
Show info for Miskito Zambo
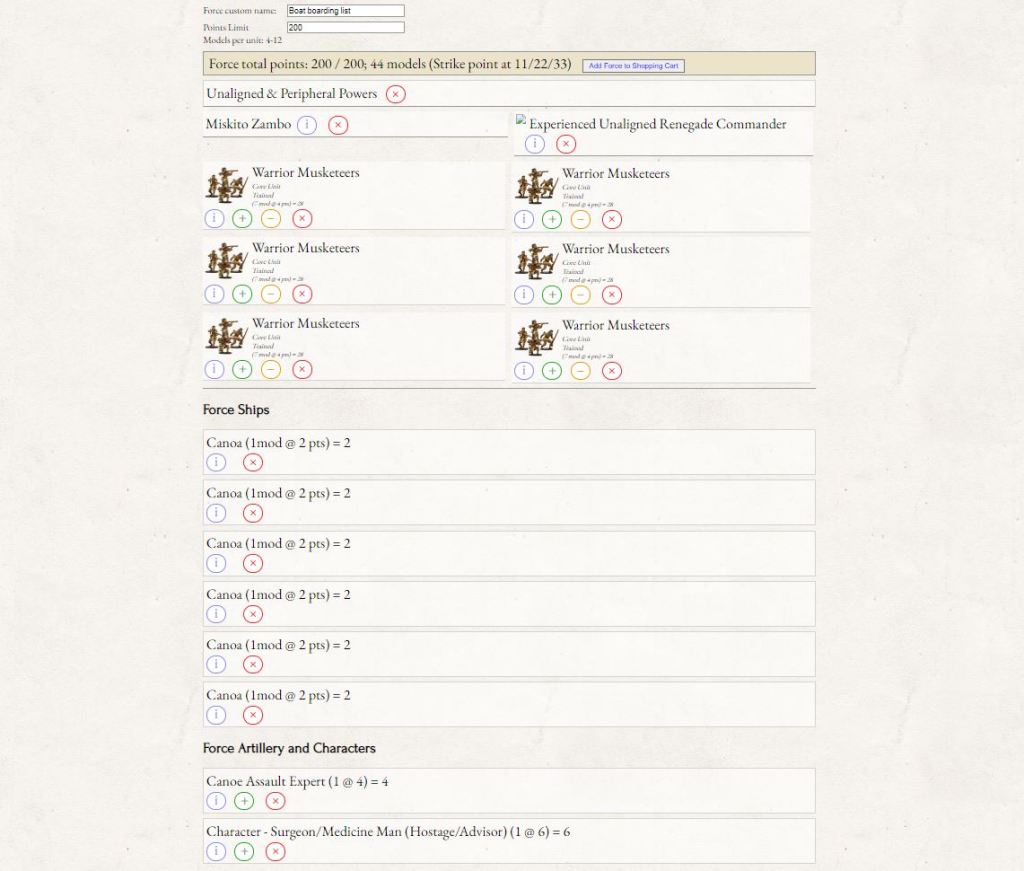pyautogui.click(x=307, y=125)
